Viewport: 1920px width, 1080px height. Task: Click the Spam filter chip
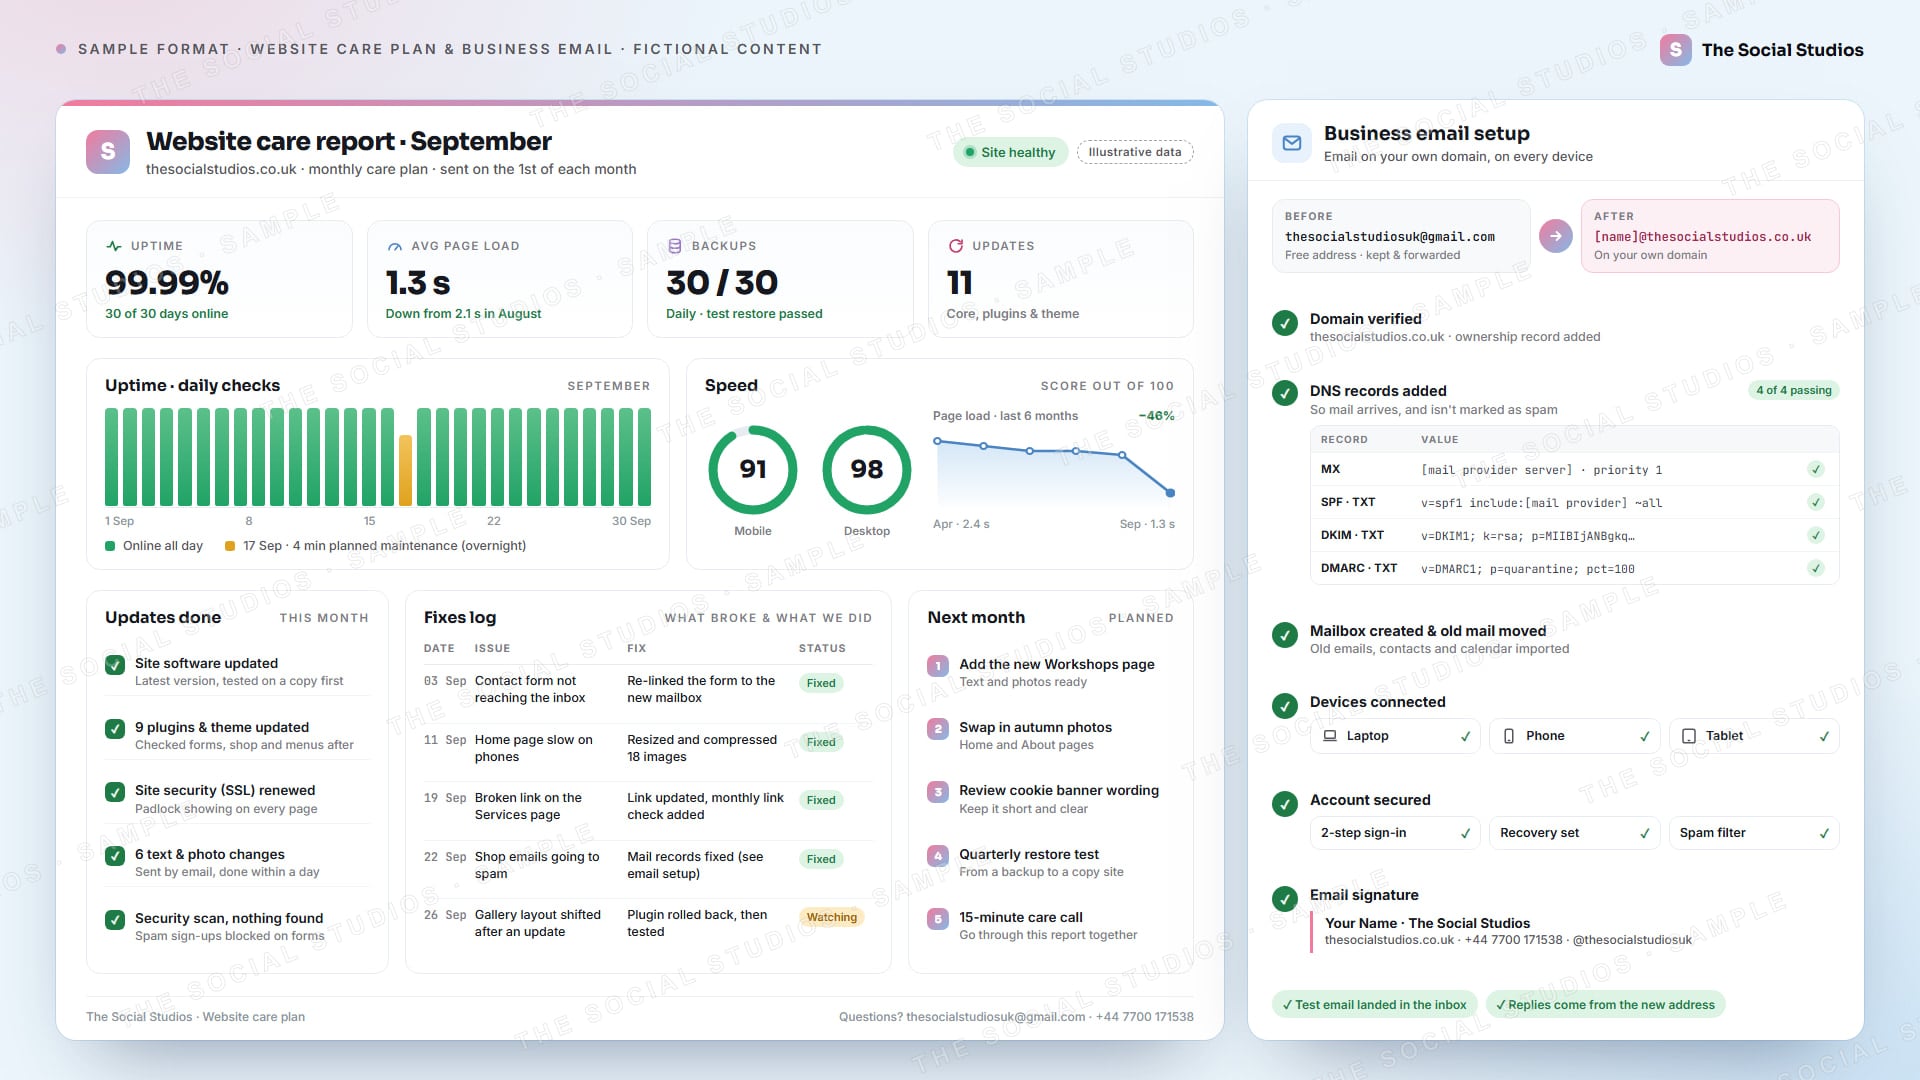pyautogui.click(x=1754, y=833)
